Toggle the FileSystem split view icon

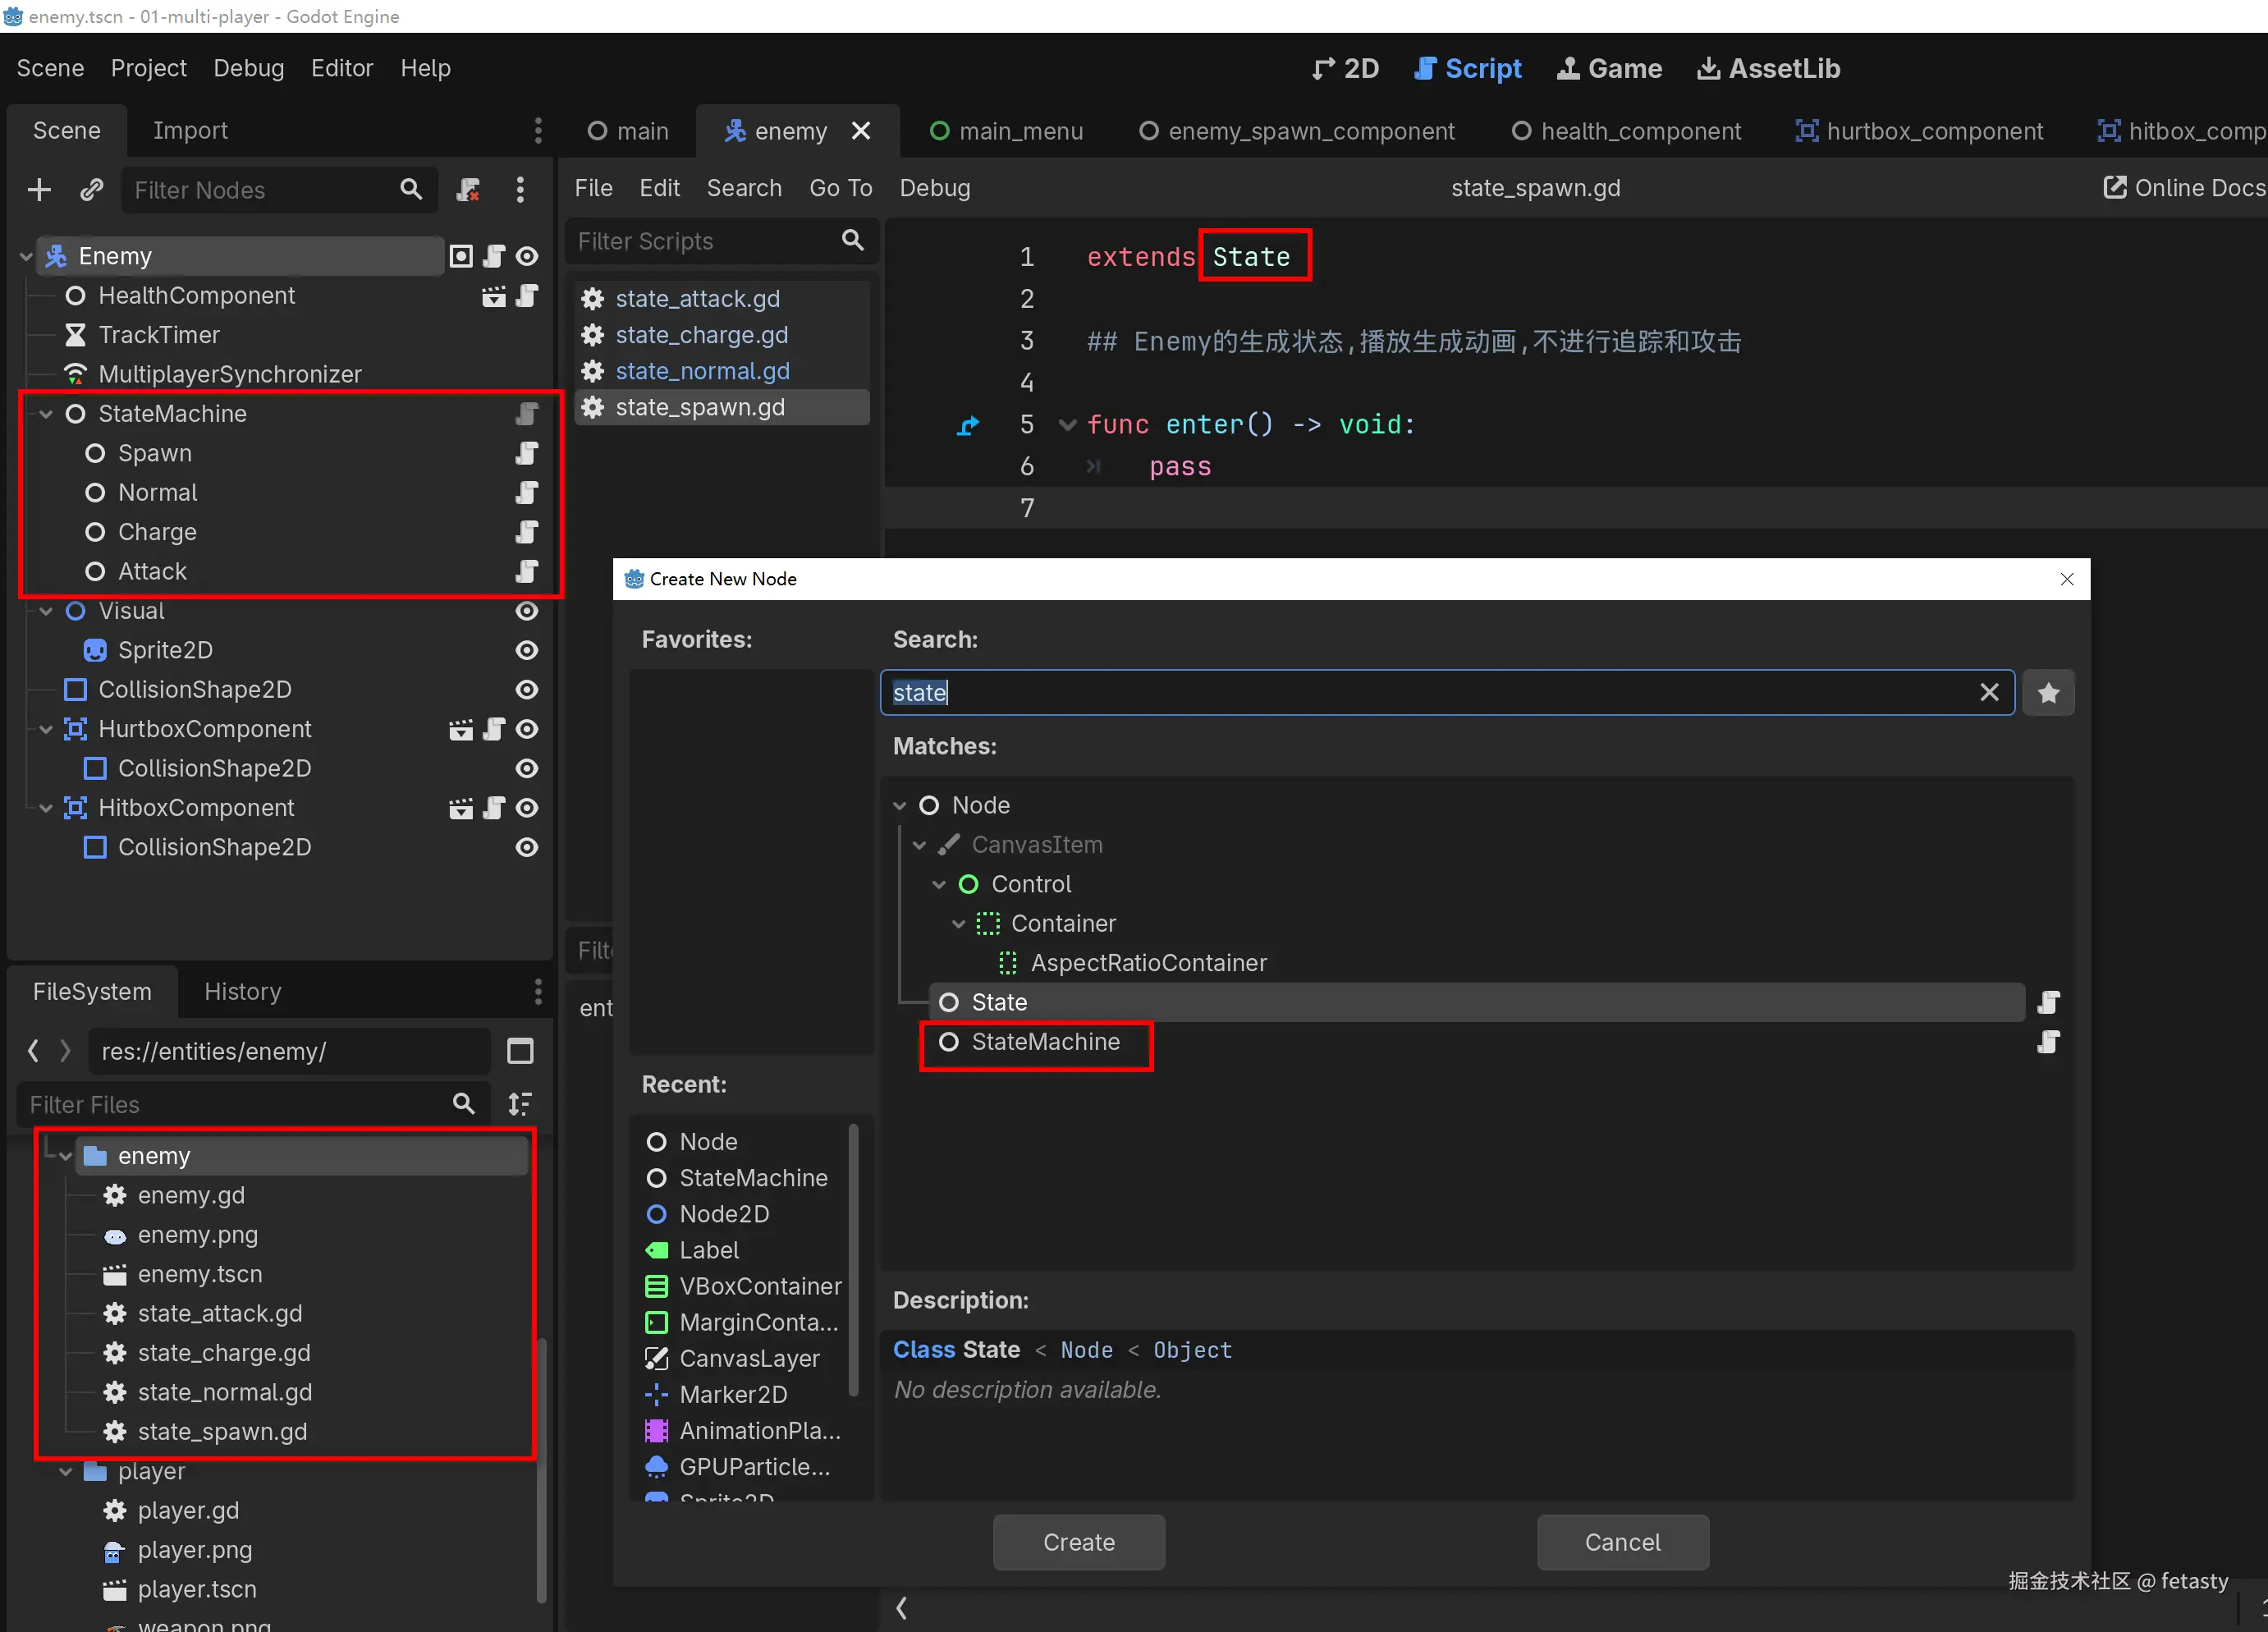point(520,1051)
